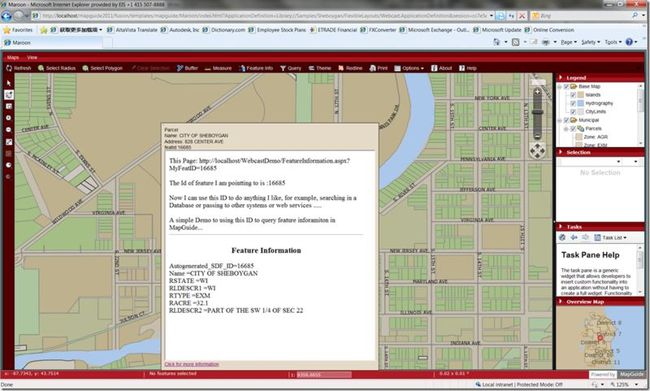This screenshot has height=391, width=650.
Task: Start the Measure tool
Action: [218, 68]
